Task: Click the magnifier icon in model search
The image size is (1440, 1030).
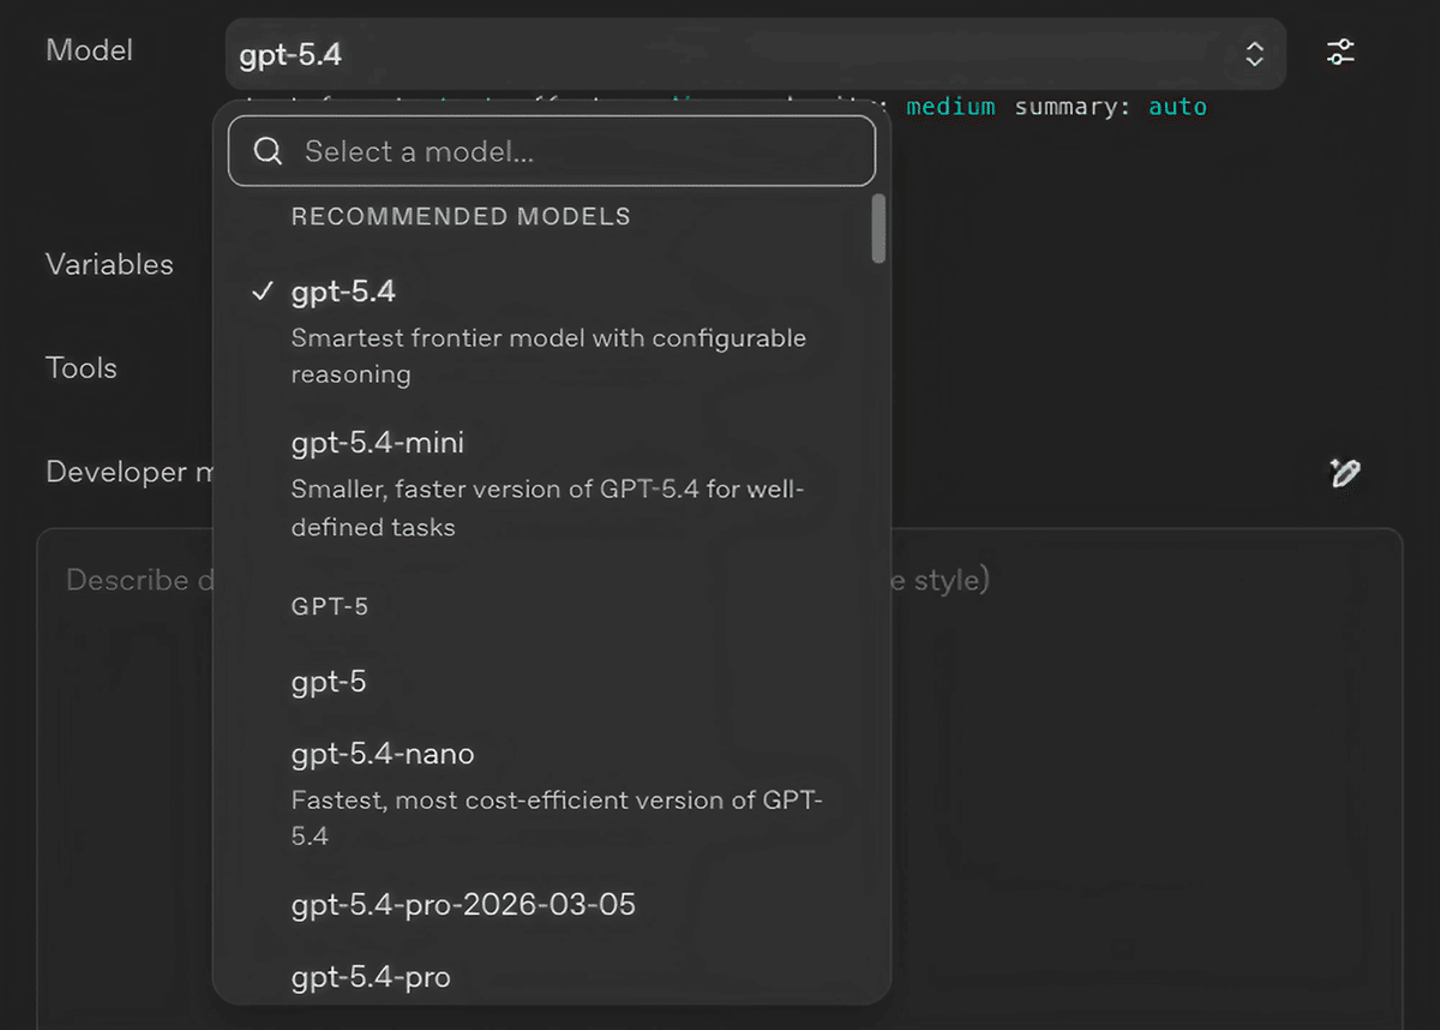Action: pos(268,151)
